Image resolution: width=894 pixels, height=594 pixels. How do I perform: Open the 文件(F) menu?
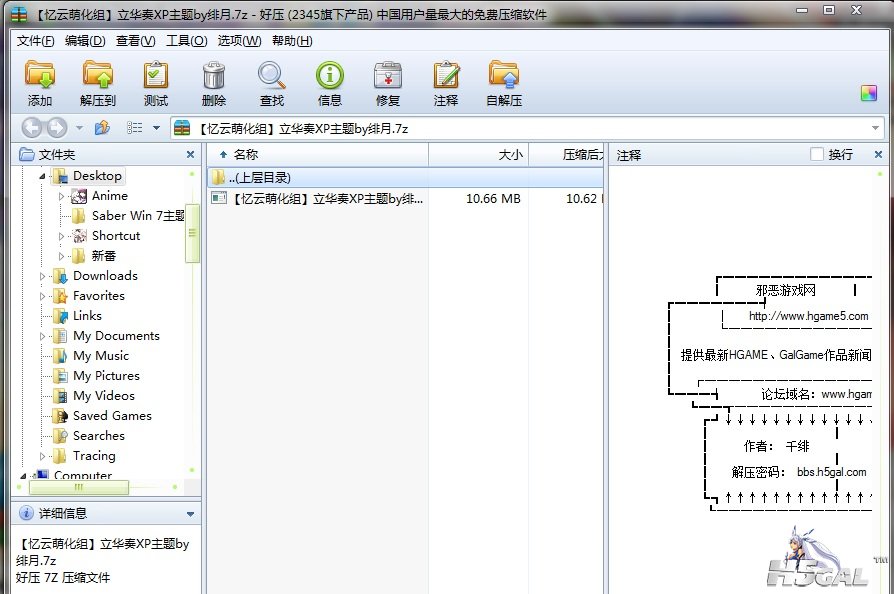(x=36, y=41)
